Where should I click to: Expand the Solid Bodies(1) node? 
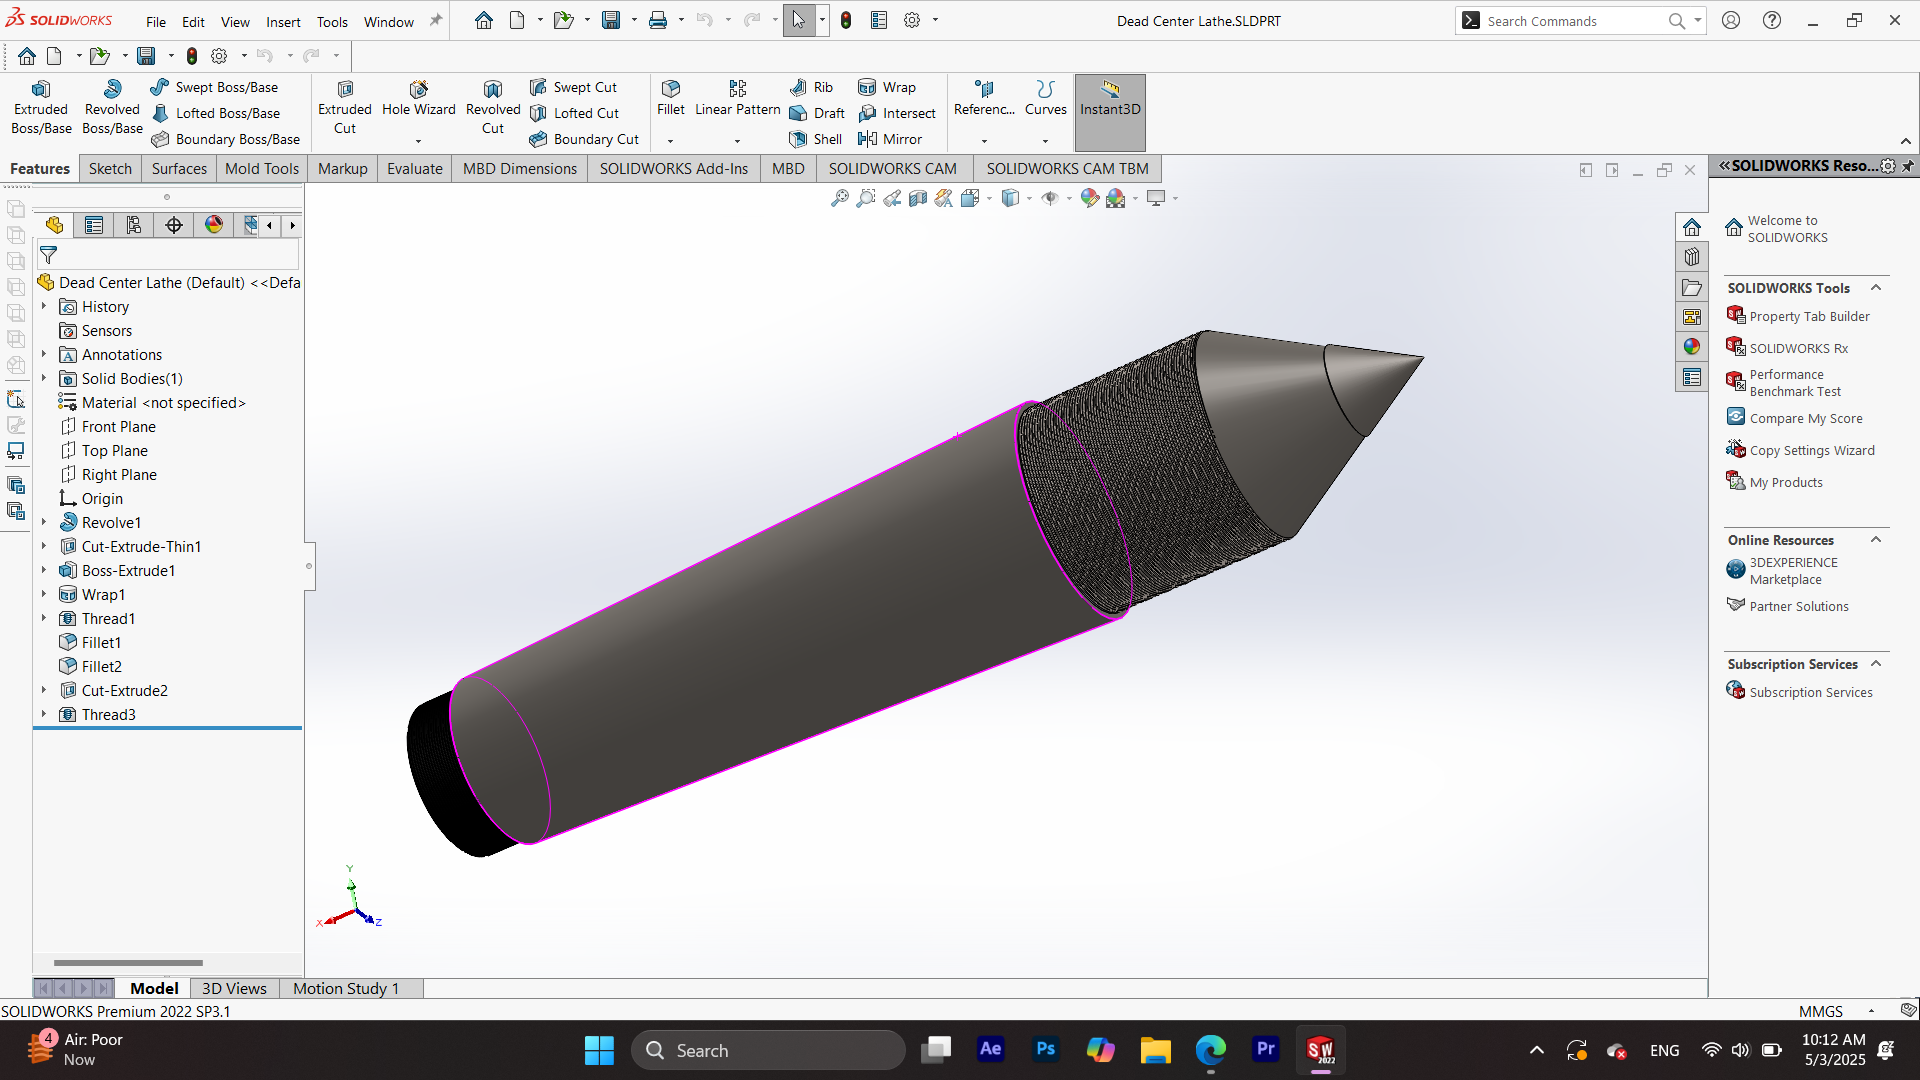point(44,379)
